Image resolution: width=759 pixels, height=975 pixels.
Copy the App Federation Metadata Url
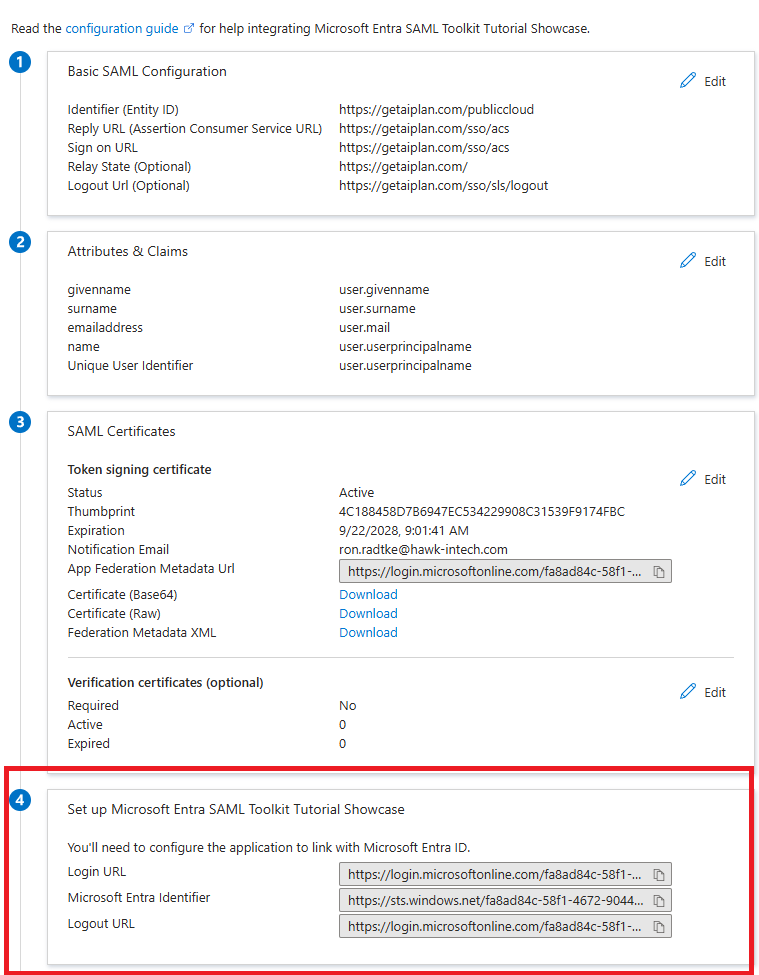[659, 572]
